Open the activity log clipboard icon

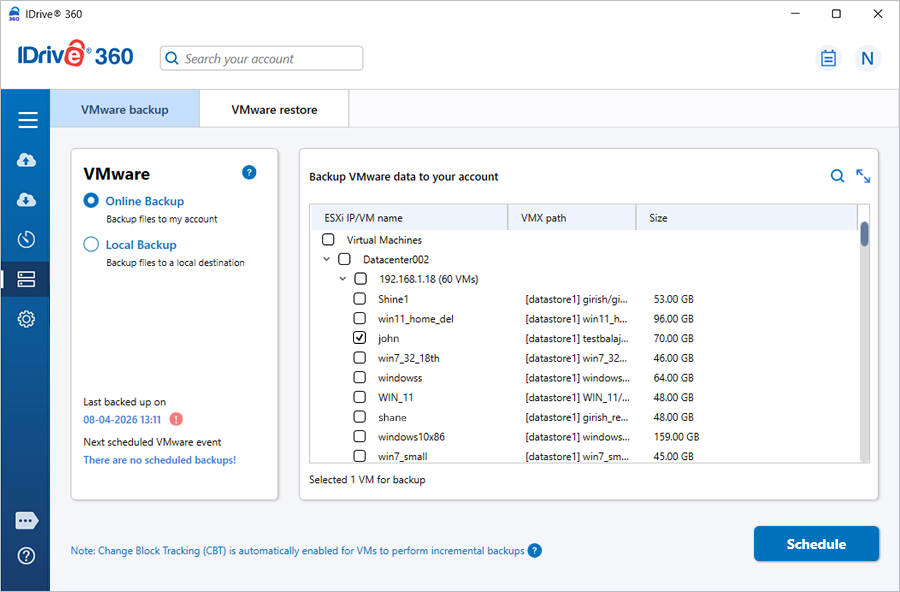coord(828,59)
